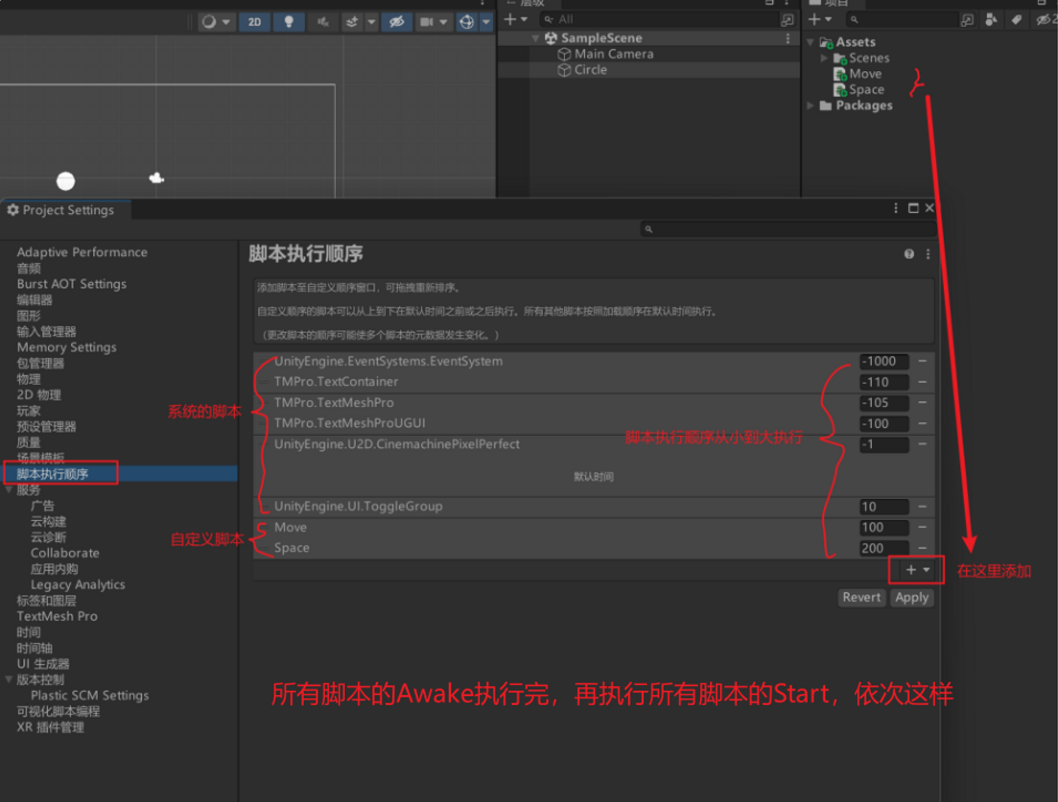The width and height of the screenshot is (1058, 802).
Task: Click the draw mode shading sphere icon
Action: point(209,22)
